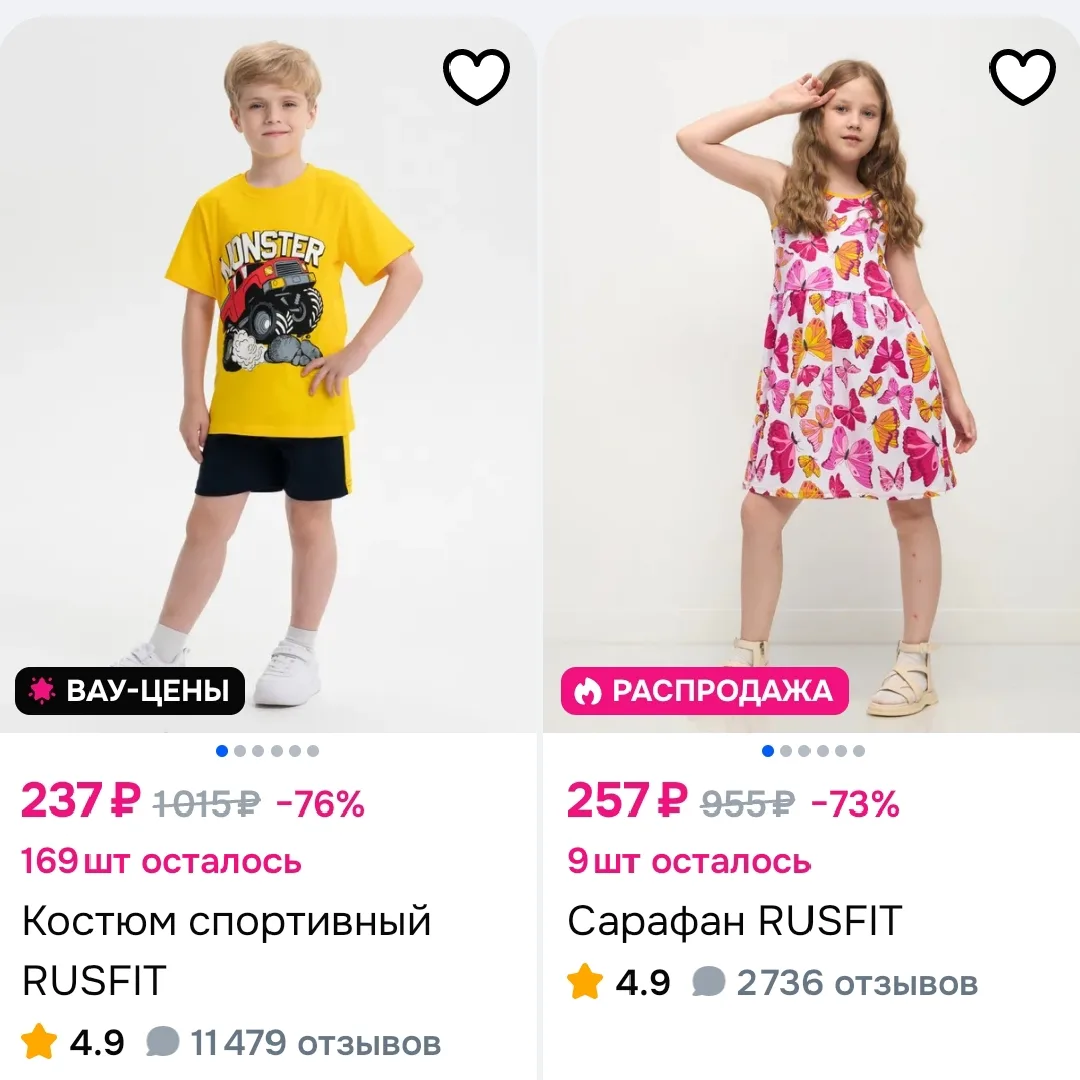
Task: Open boy in yellow Monster t-shirt photo
Action: click(268, 375)
